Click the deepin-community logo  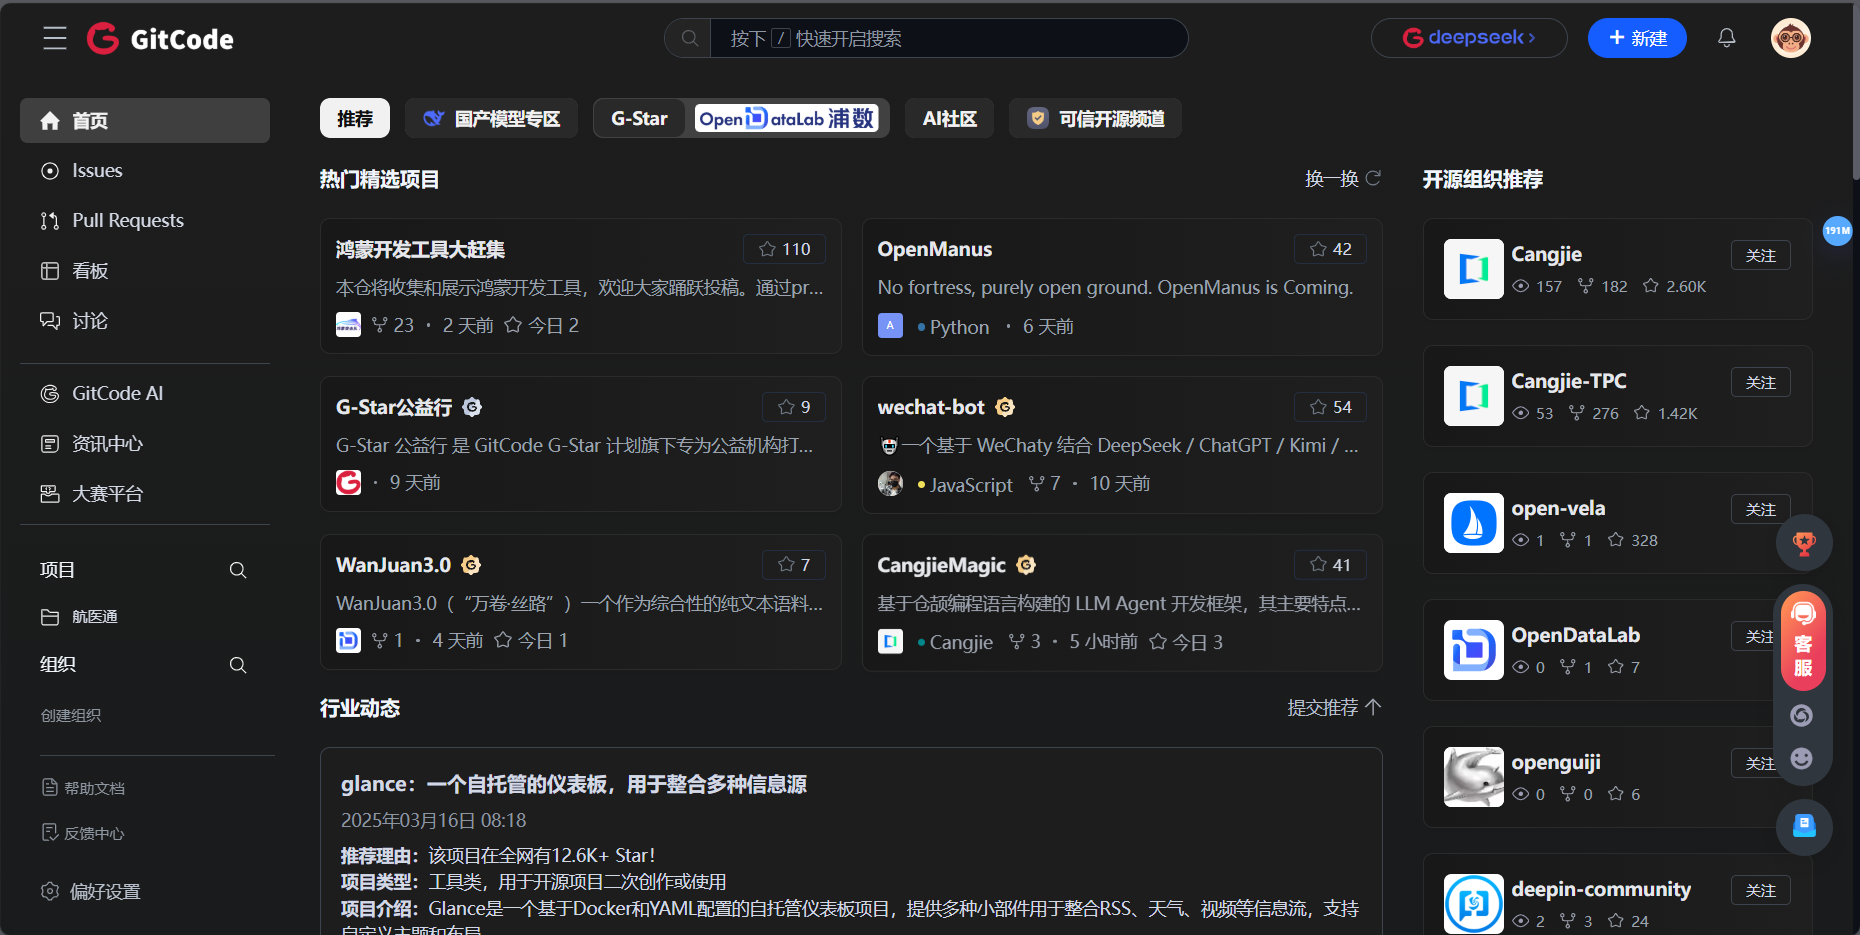click(x=1473, y=904)
